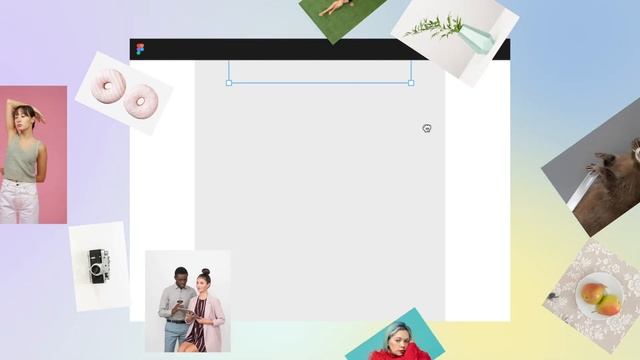The width and height of the screenshot is (640, 360).
Task: Pick the woman on pink background photo
Action: 33,155
